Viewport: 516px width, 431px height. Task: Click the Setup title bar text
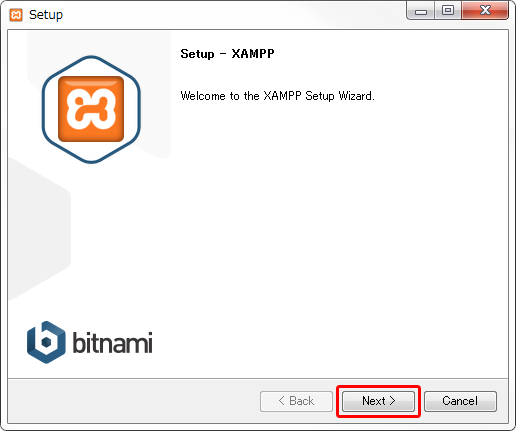point(46,15)
